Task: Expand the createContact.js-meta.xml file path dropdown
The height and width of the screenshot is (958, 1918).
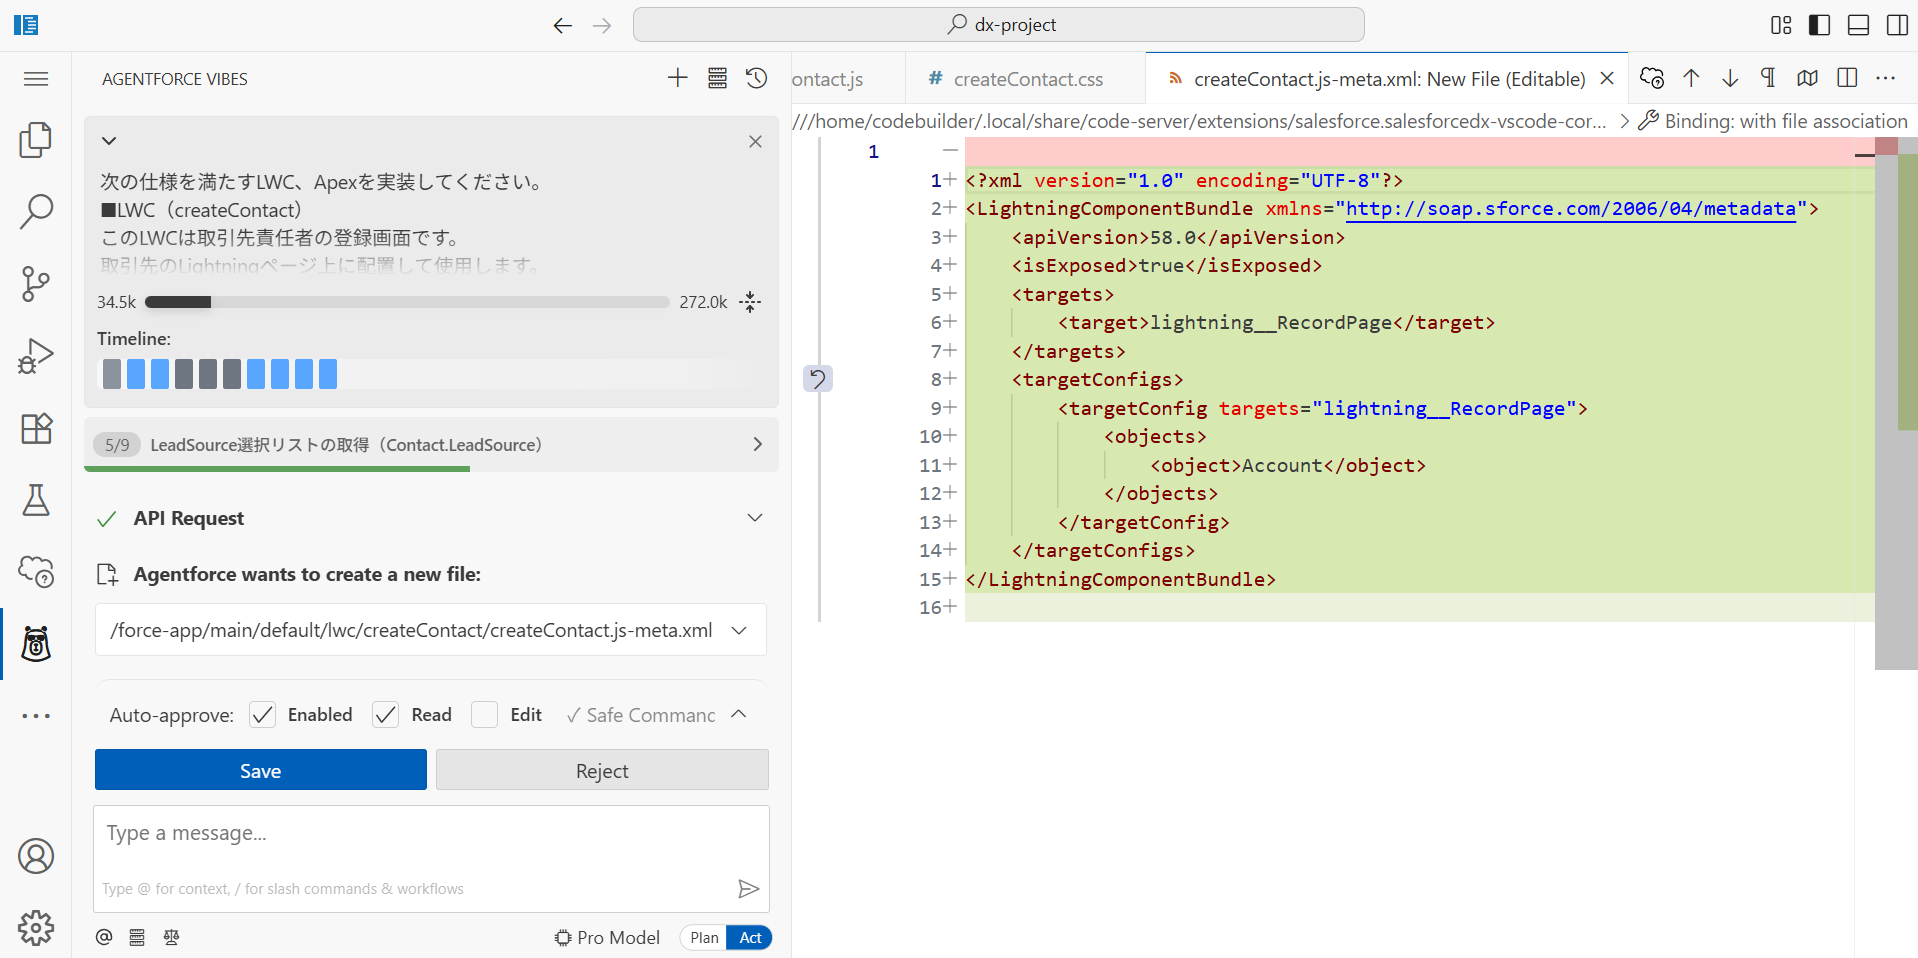Action: 739,630
